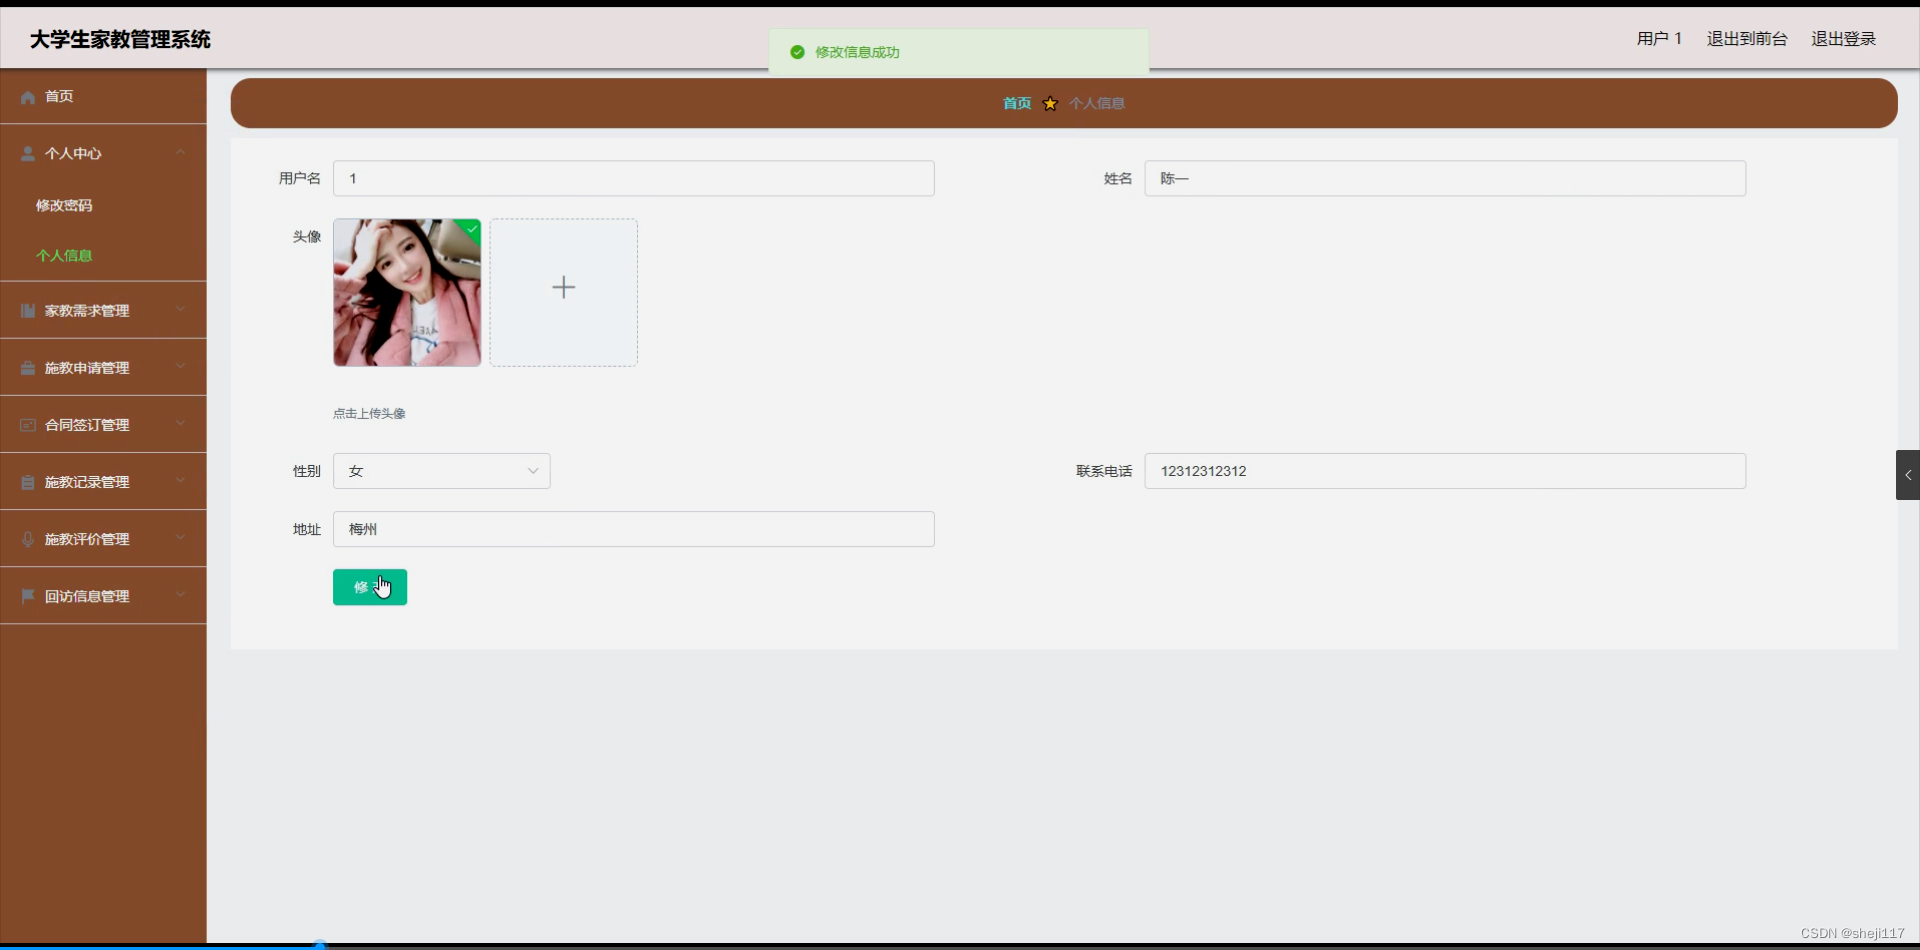Click 退出登录 to log out
Viewport: 1920px width, 950px height.
[1843, 39]
